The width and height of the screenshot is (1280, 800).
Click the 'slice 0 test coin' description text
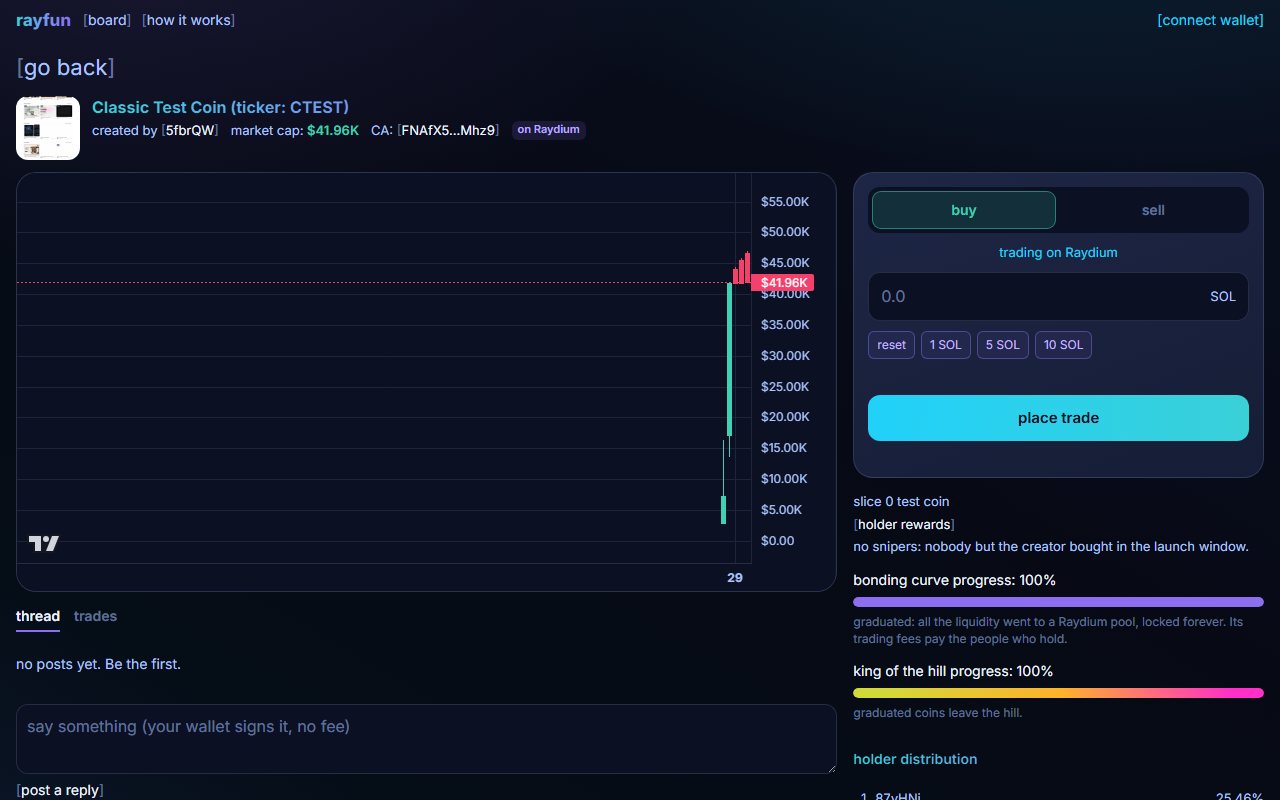[901, 502]
